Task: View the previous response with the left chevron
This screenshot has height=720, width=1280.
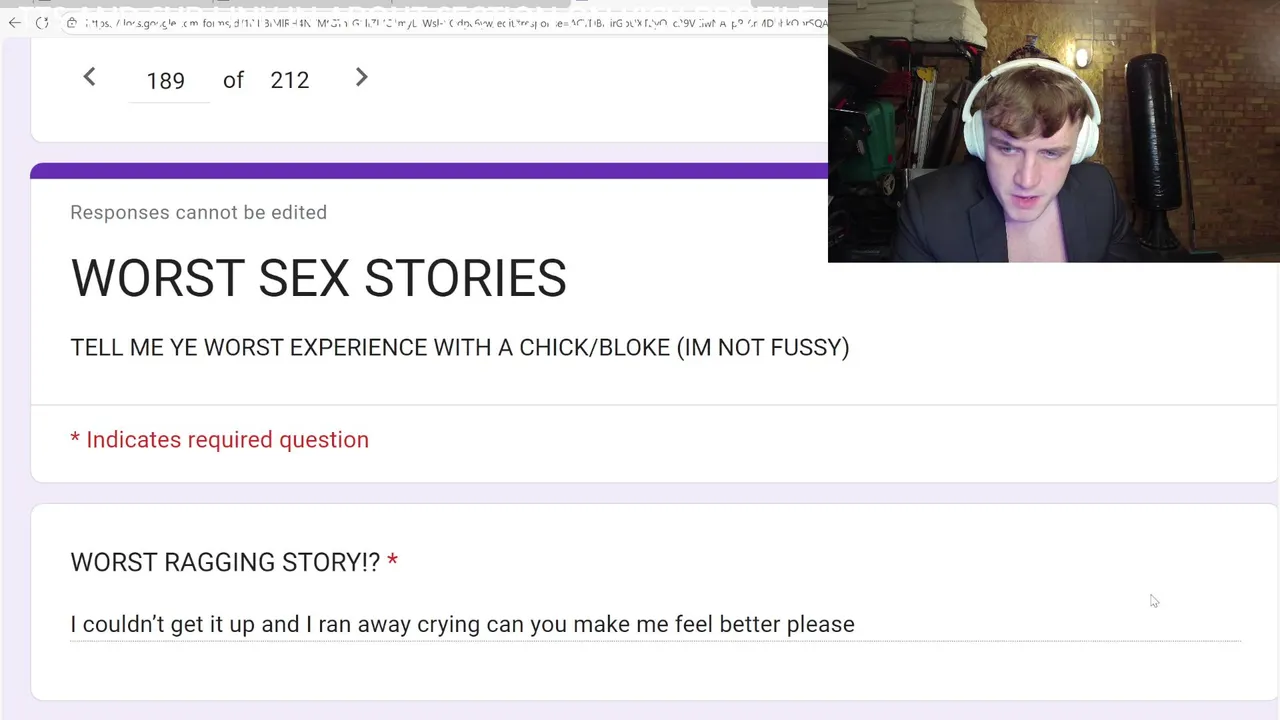Action: [89, 77]
